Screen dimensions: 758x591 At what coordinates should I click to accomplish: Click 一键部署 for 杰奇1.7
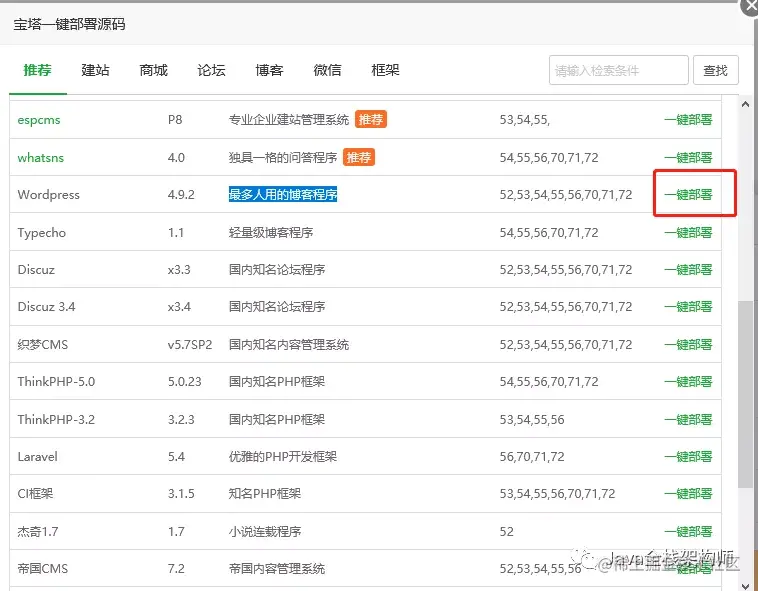(688, 532)
